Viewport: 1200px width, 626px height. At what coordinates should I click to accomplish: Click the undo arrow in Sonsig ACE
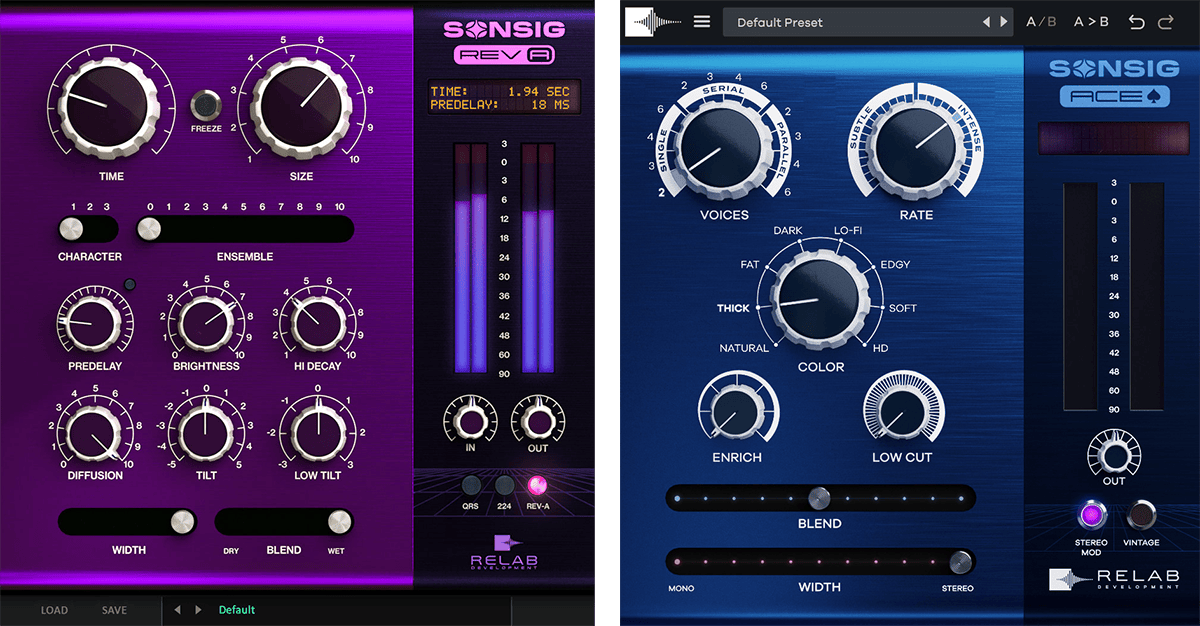(x=1138, y=21)
